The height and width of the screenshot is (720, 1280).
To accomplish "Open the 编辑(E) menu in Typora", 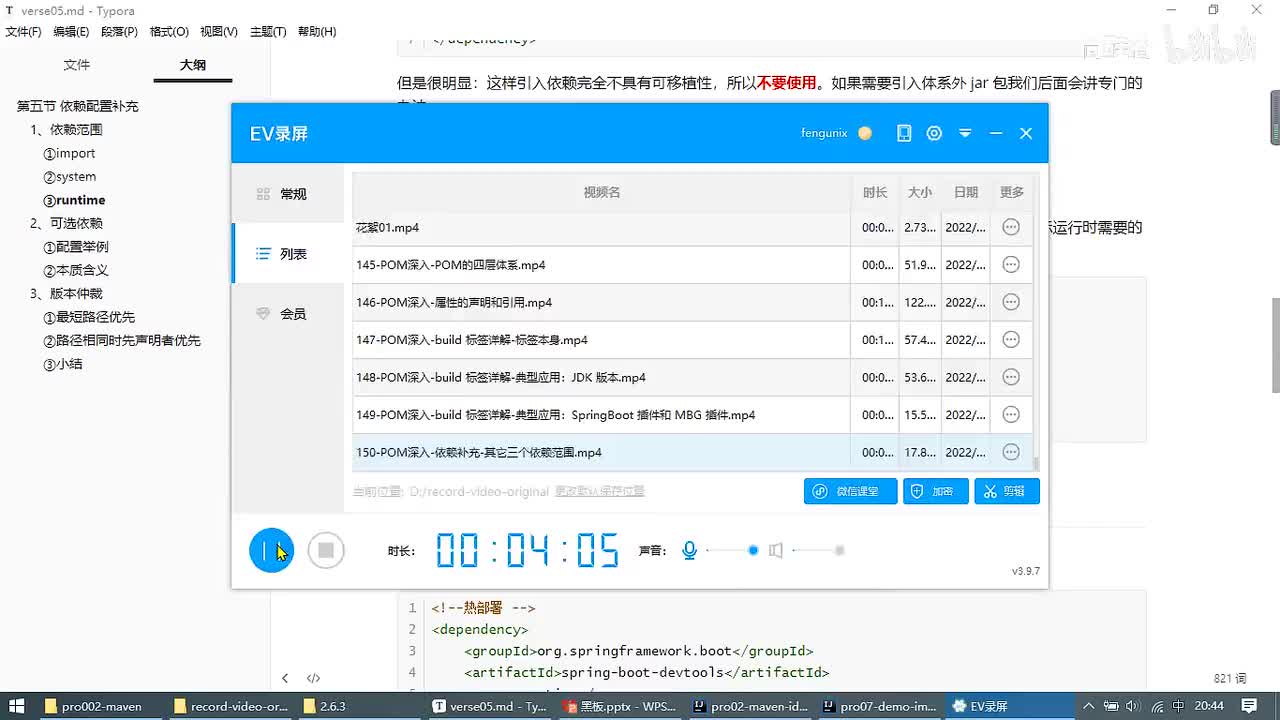I will pyautogui.click(x=72, y=32).
